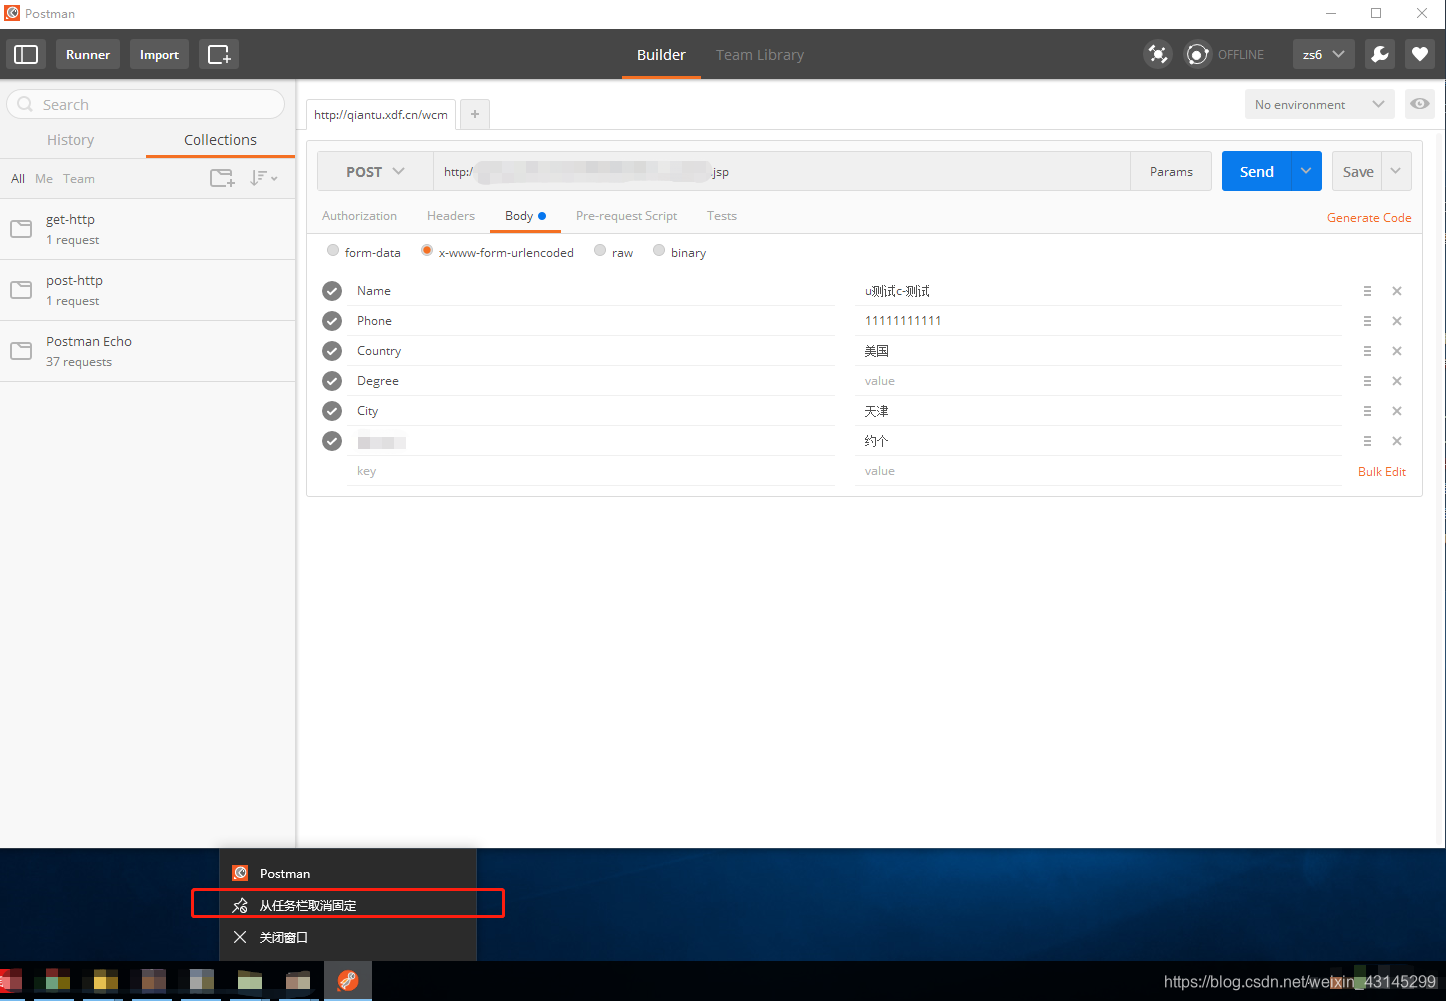The height and width of the screenshot is (1001, 1446).
Task: Select the request tab http://qiantu.xdf.cn/wcm
Action: click(381, 114)
